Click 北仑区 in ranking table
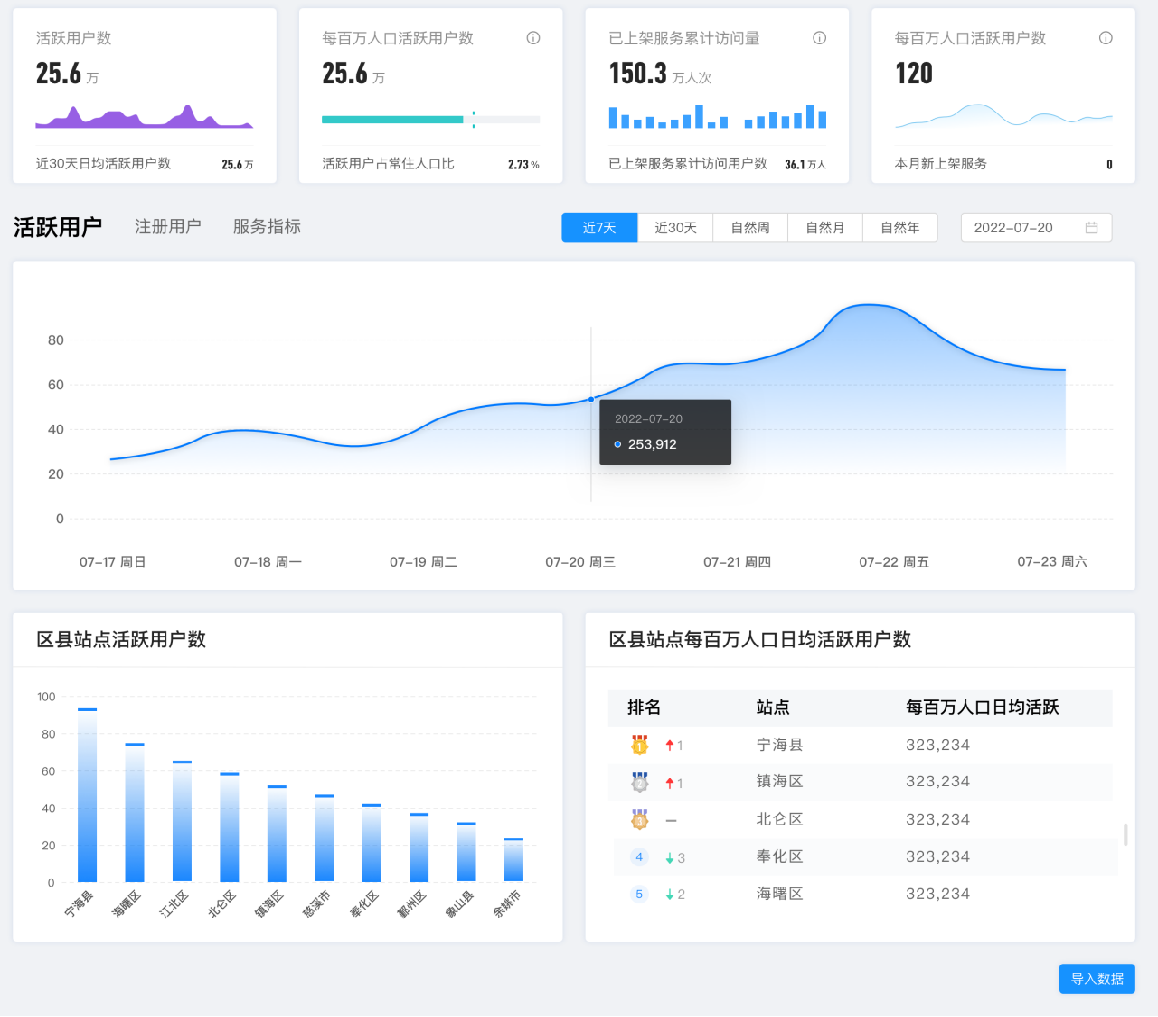This screenshot has height=1017, width=1158. point(779,819)
